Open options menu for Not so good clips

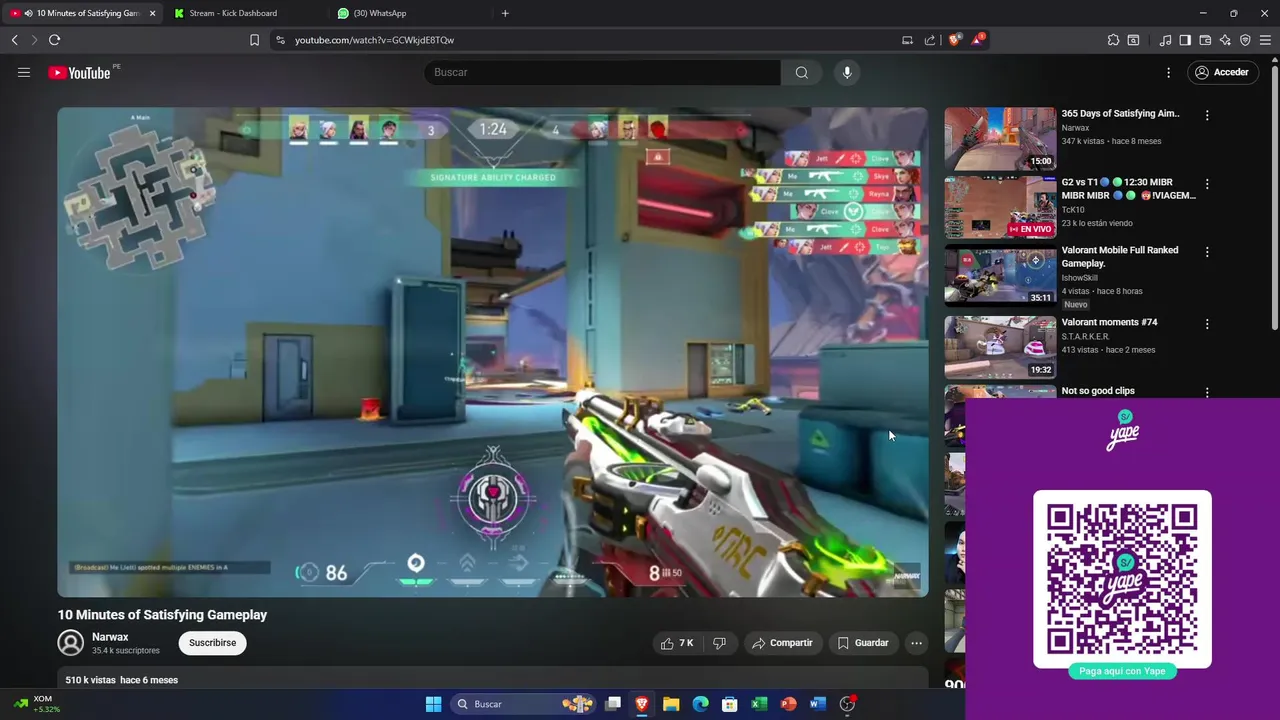(1207, 393)
